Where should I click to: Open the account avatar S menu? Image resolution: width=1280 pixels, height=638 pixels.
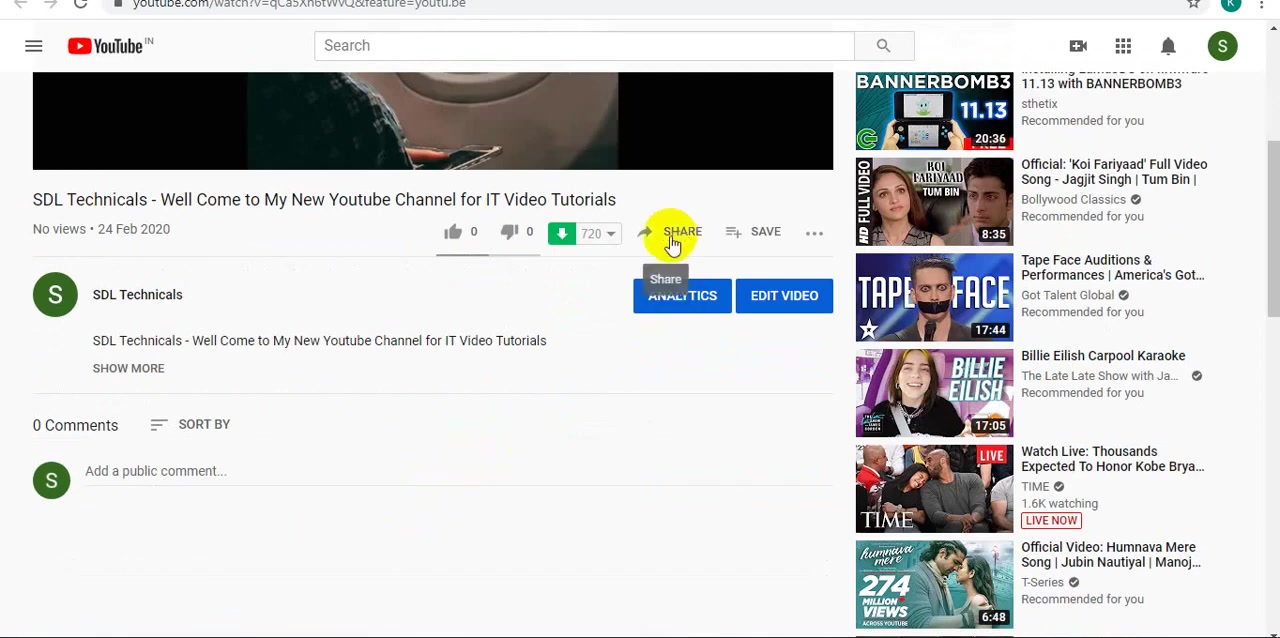(x=1222, y=46)
